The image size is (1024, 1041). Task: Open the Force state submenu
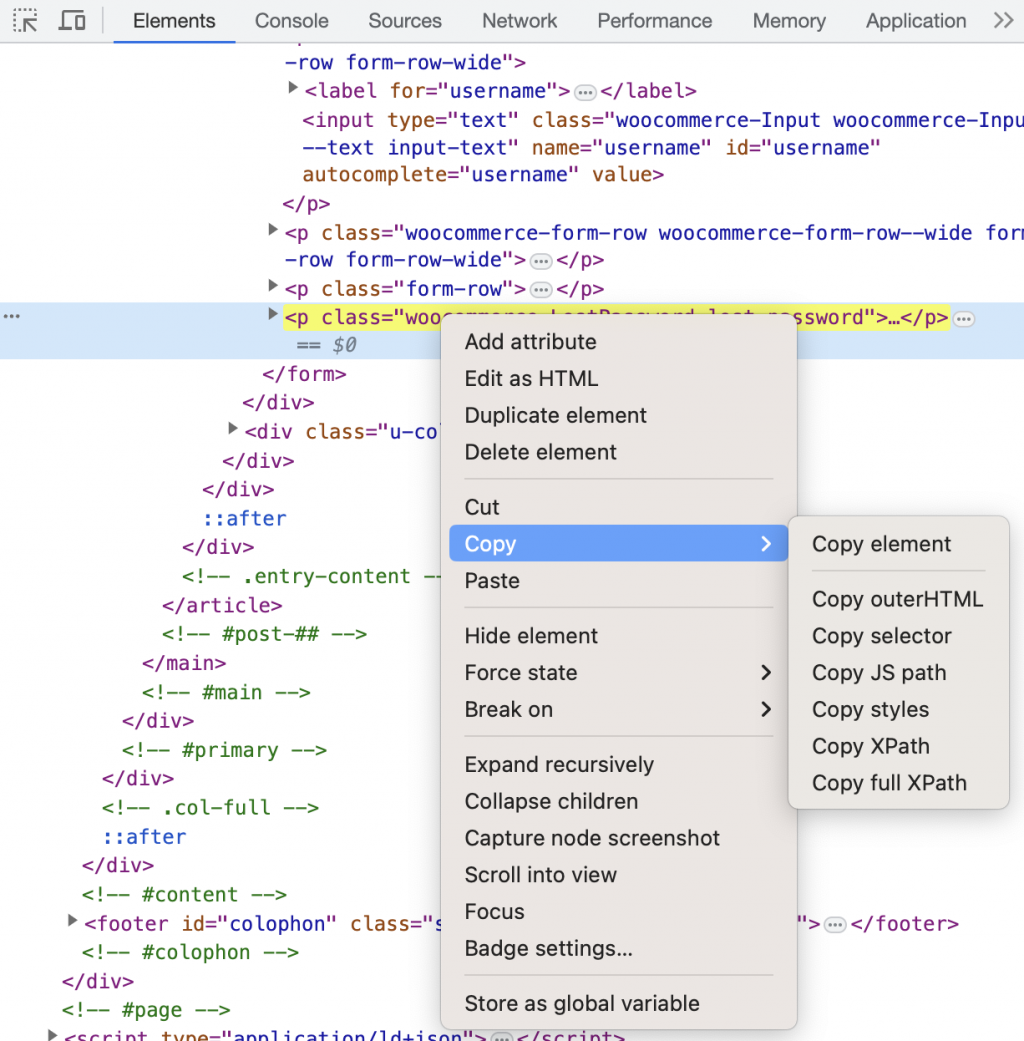coord(618,673)
